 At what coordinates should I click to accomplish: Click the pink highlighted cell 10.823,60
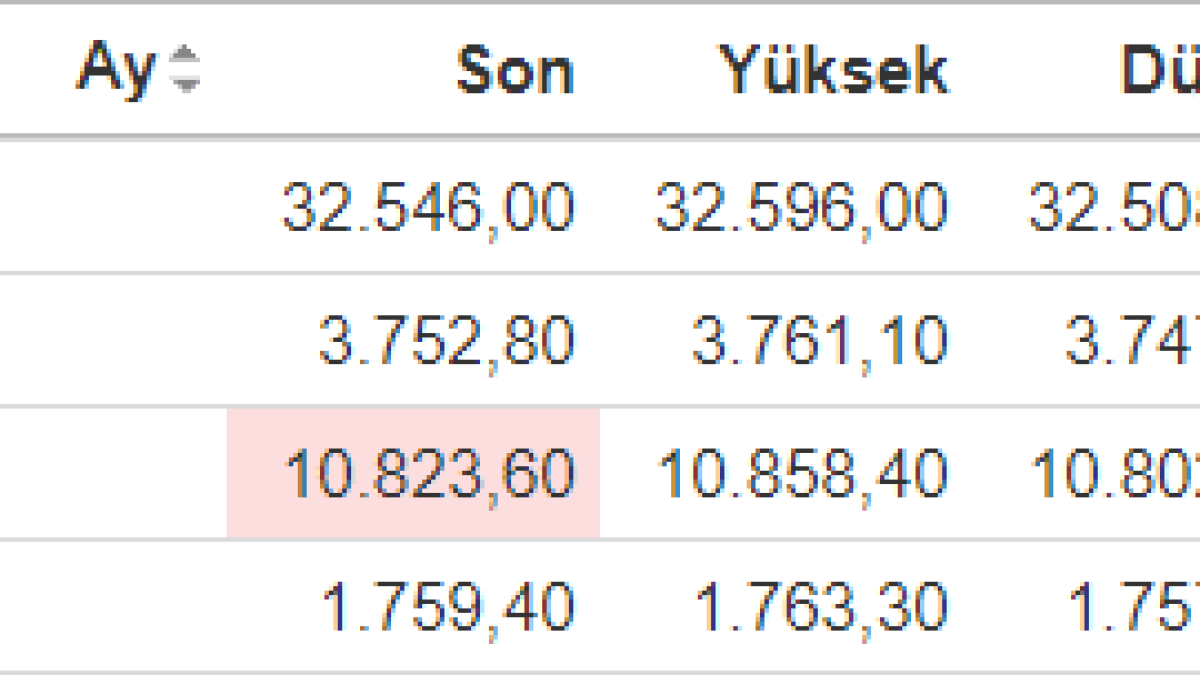point(428,474)
